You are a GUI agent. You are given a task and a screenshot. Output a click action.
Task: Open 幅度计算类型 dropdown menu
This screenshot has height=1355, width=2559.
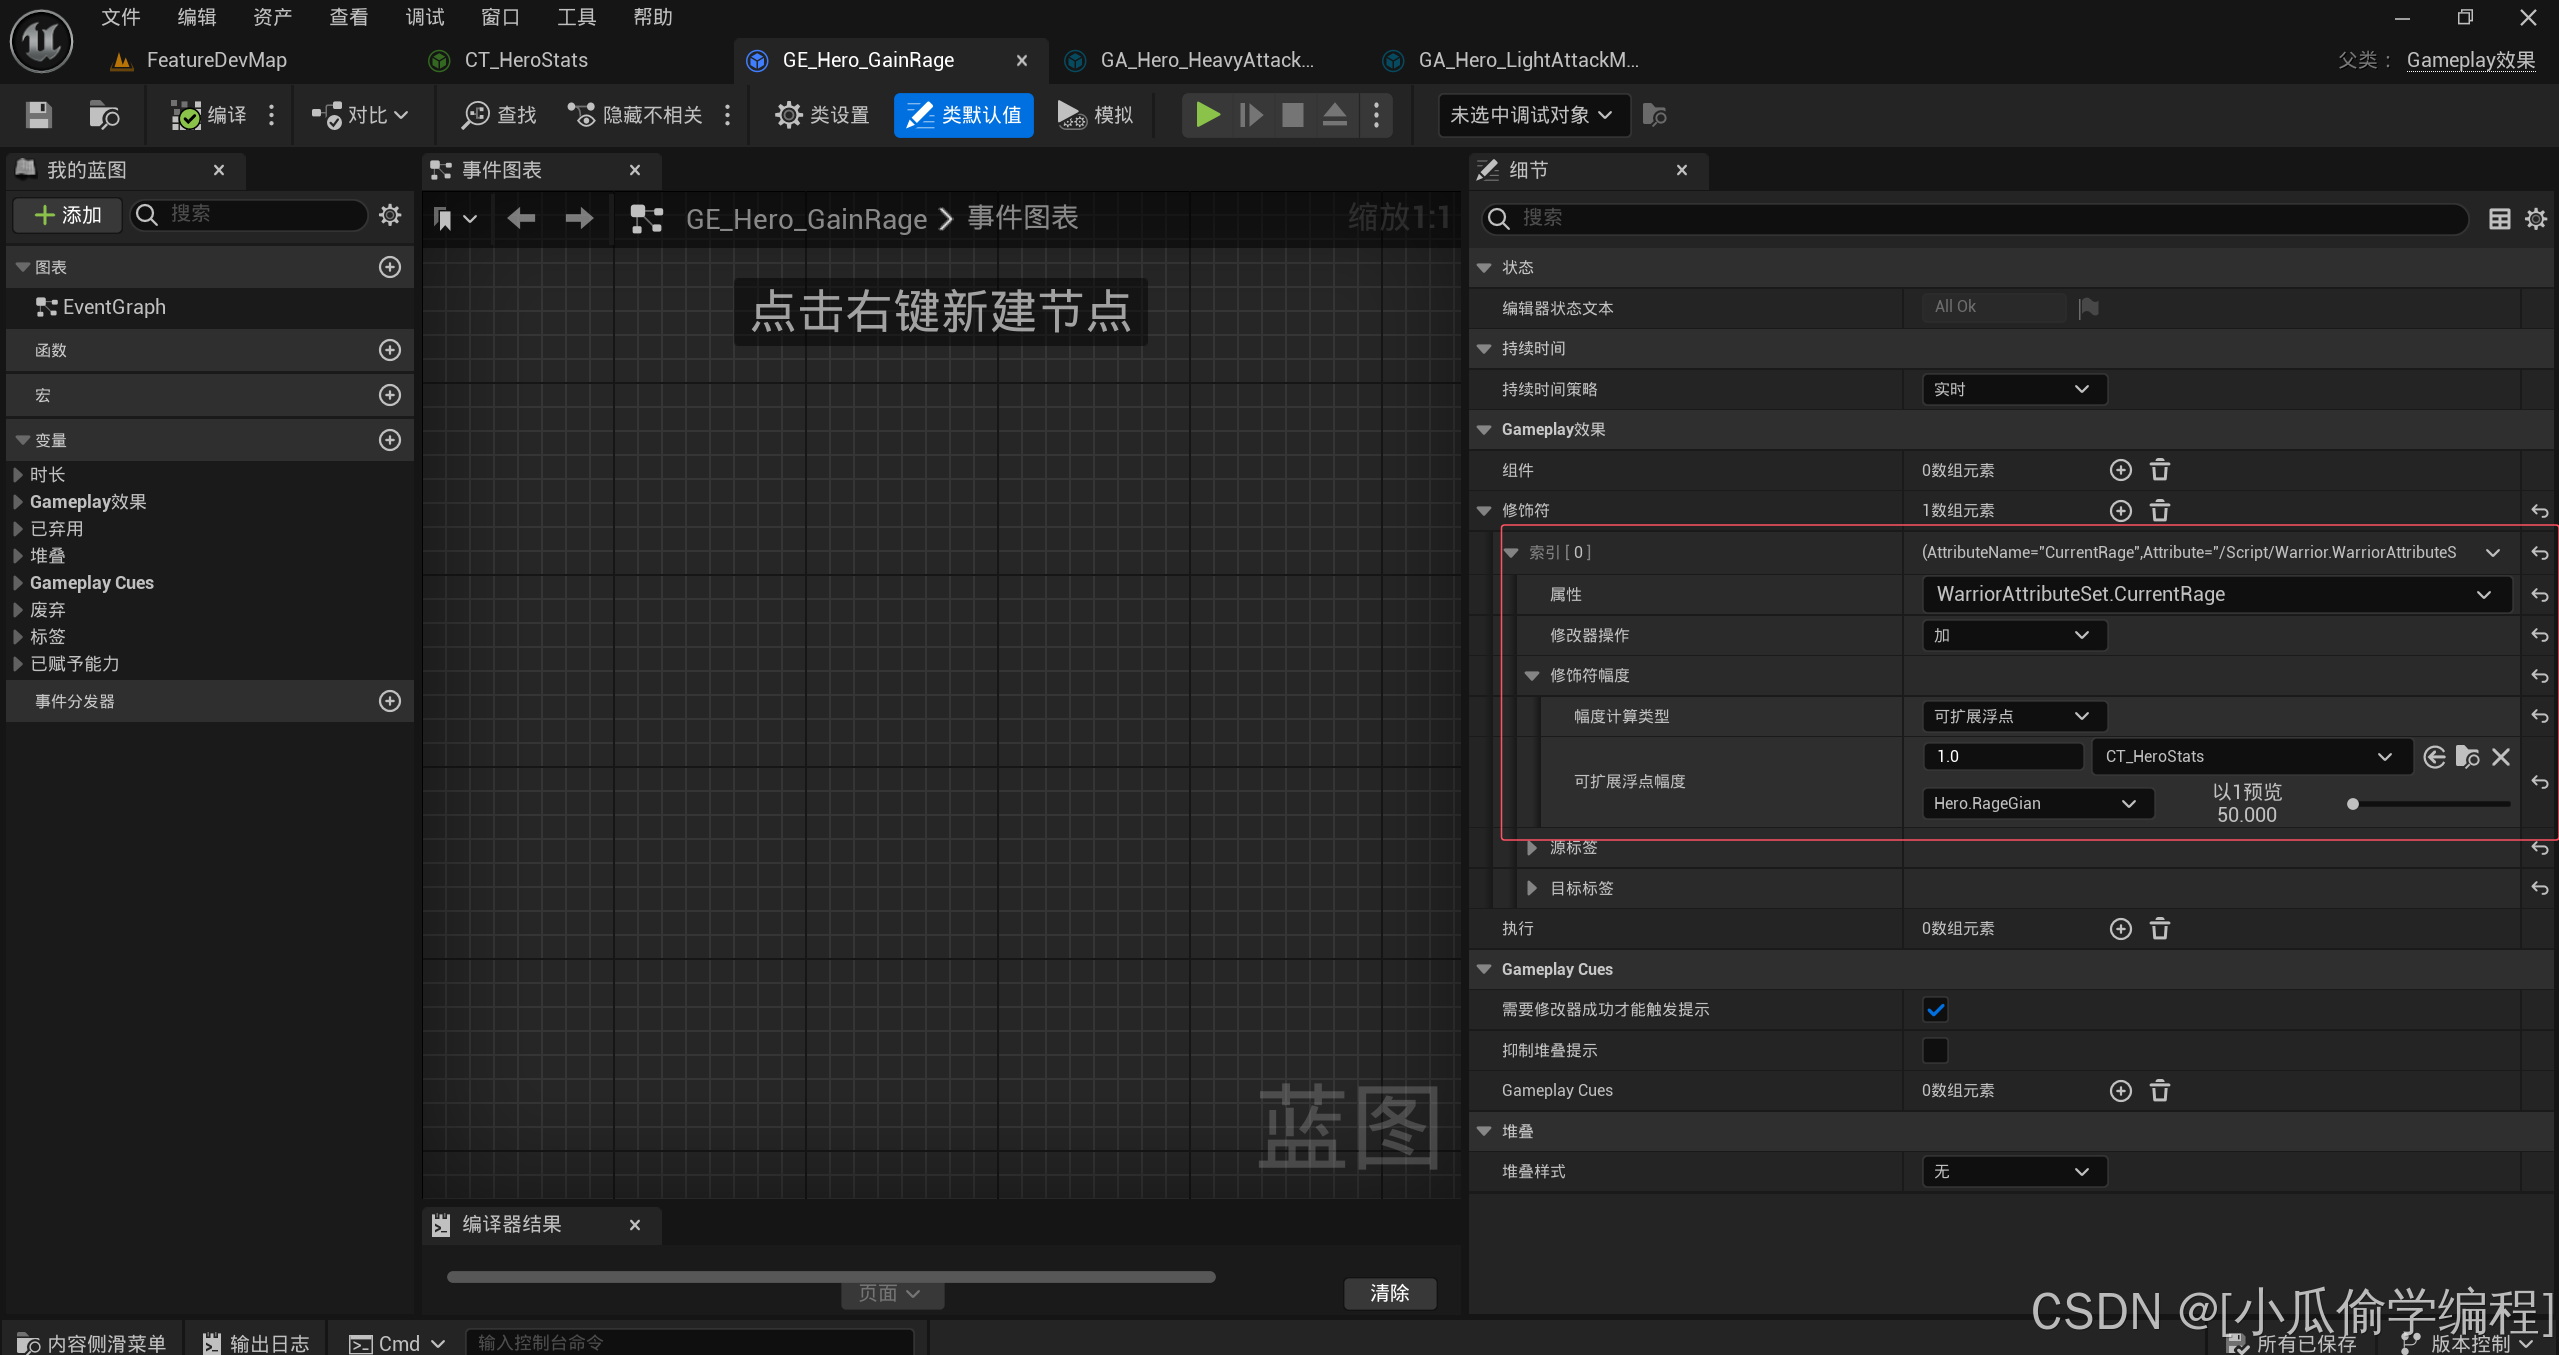2006,716
